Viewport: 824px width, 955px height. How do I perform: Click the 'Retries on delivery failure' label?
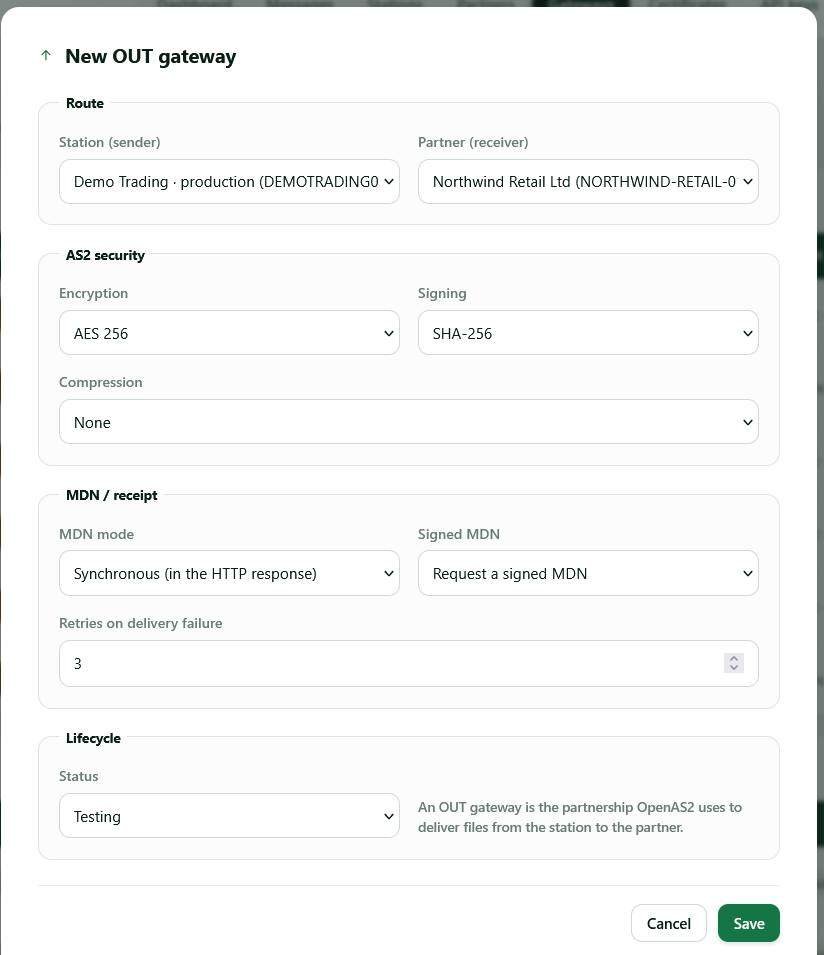coord(141,623)
